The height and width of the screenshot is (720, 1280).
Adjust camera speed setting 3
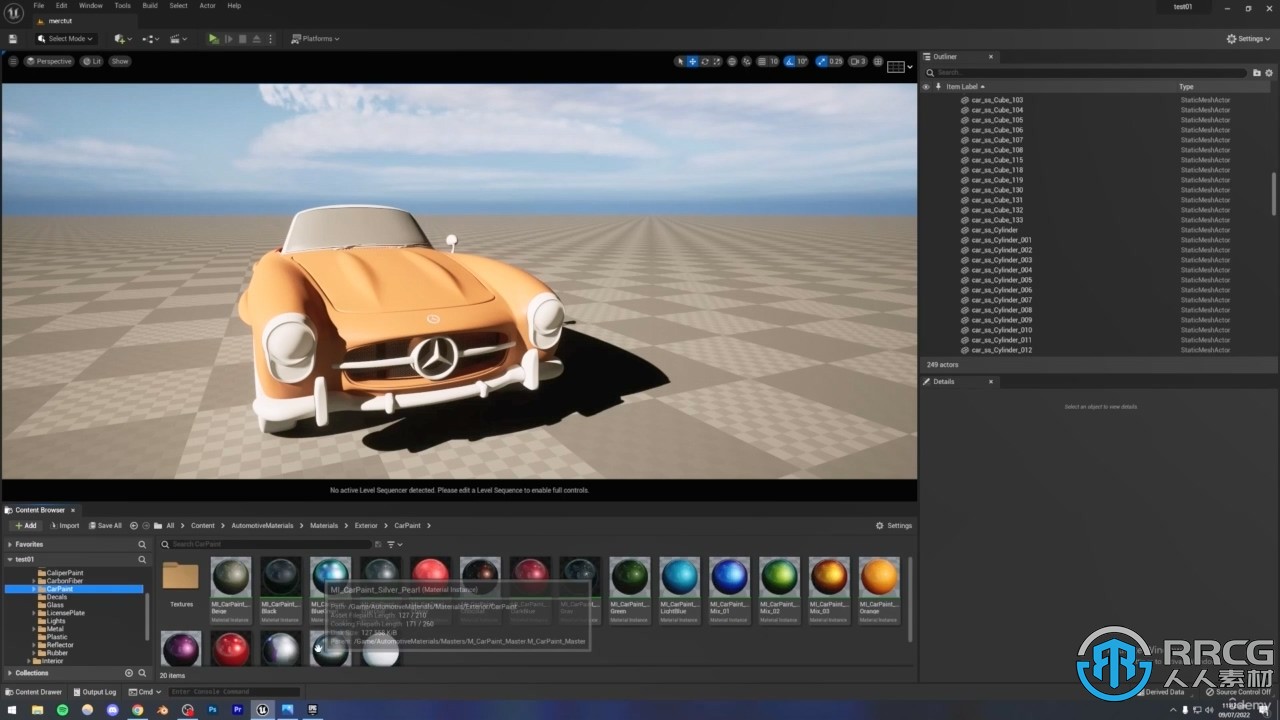pos(858,61)
